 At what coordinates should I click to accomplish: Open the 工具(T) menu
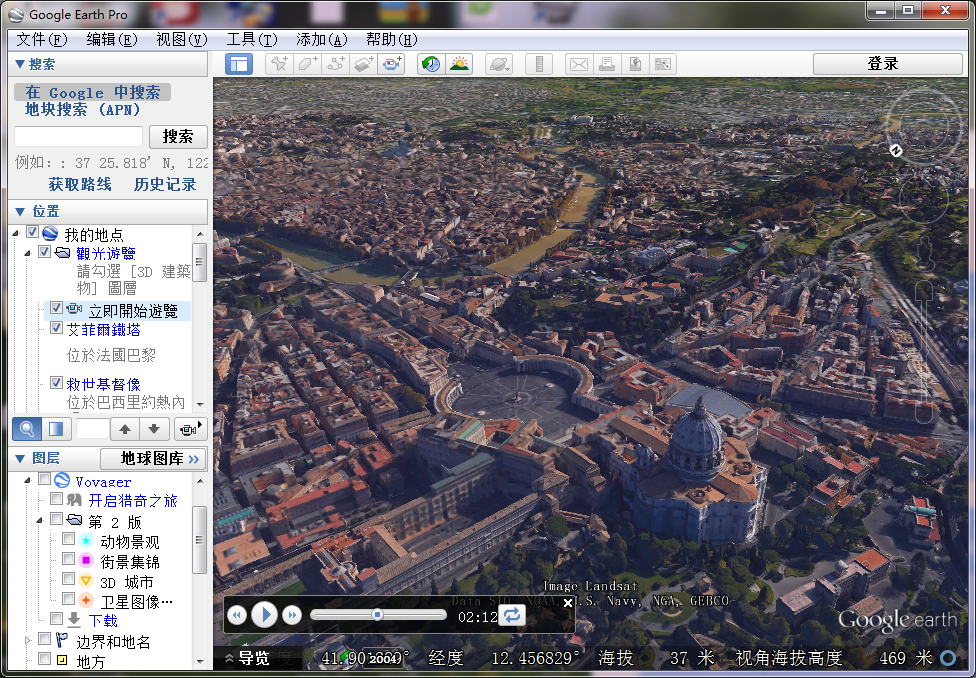[x=251, y=39]
